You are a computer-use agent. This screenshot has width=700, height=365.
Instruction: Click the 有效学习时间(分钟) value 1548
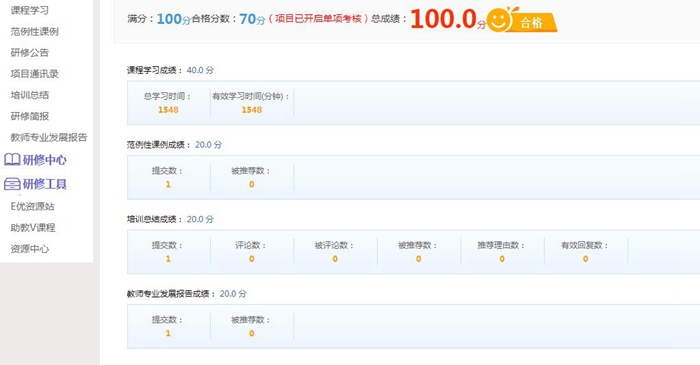click(252, 110)
